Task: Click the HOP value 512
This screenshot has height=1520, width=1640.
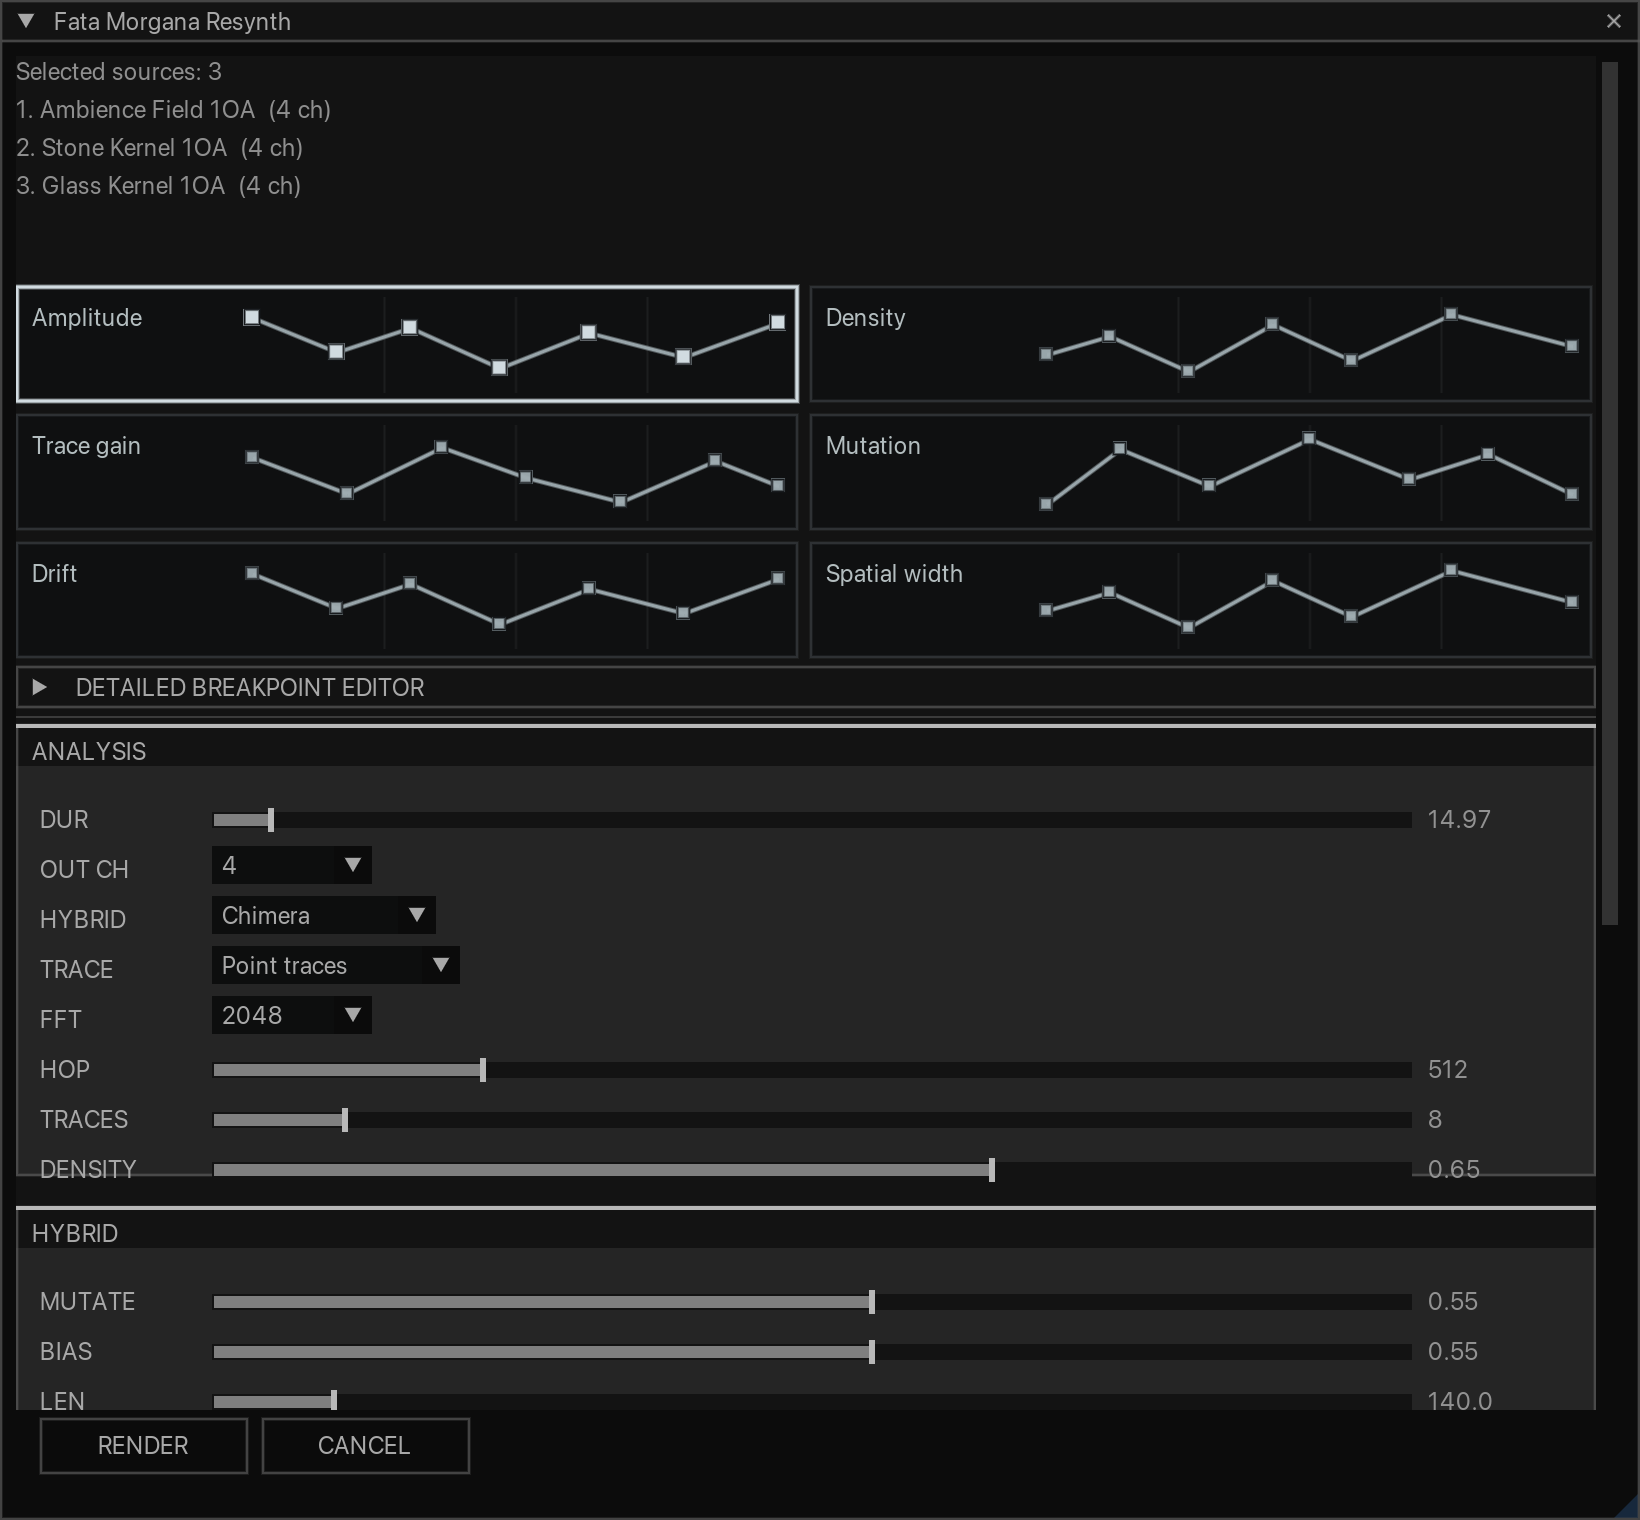Action: [x=1447, y=1069]
